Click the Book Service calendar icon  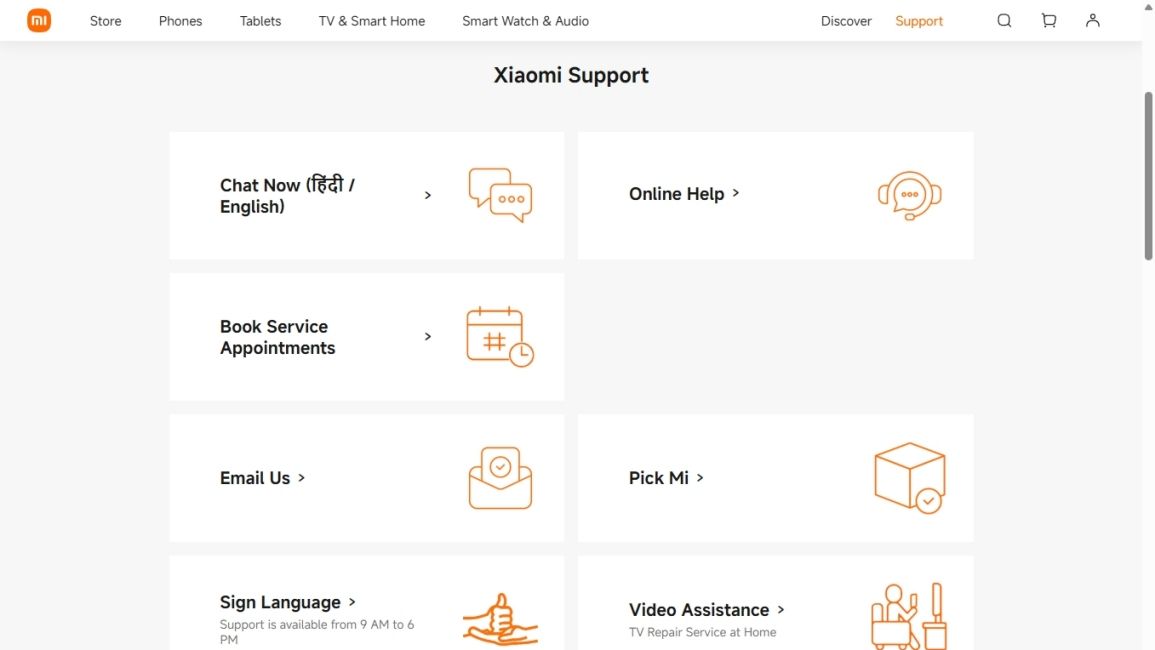[x=500, y=337]
